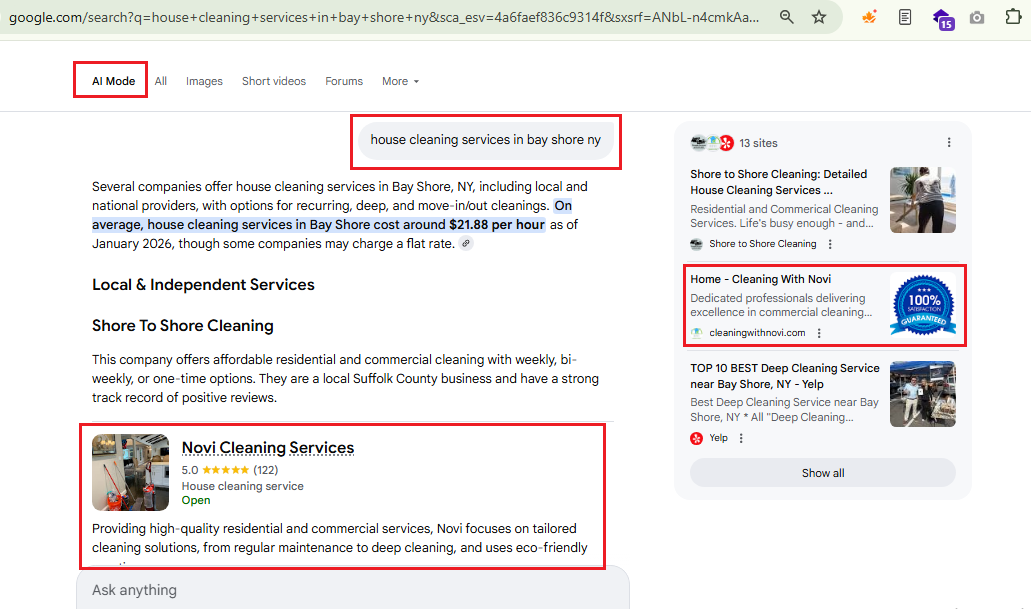
Task: Switch to the Images tab
Action: coord(204,81)
